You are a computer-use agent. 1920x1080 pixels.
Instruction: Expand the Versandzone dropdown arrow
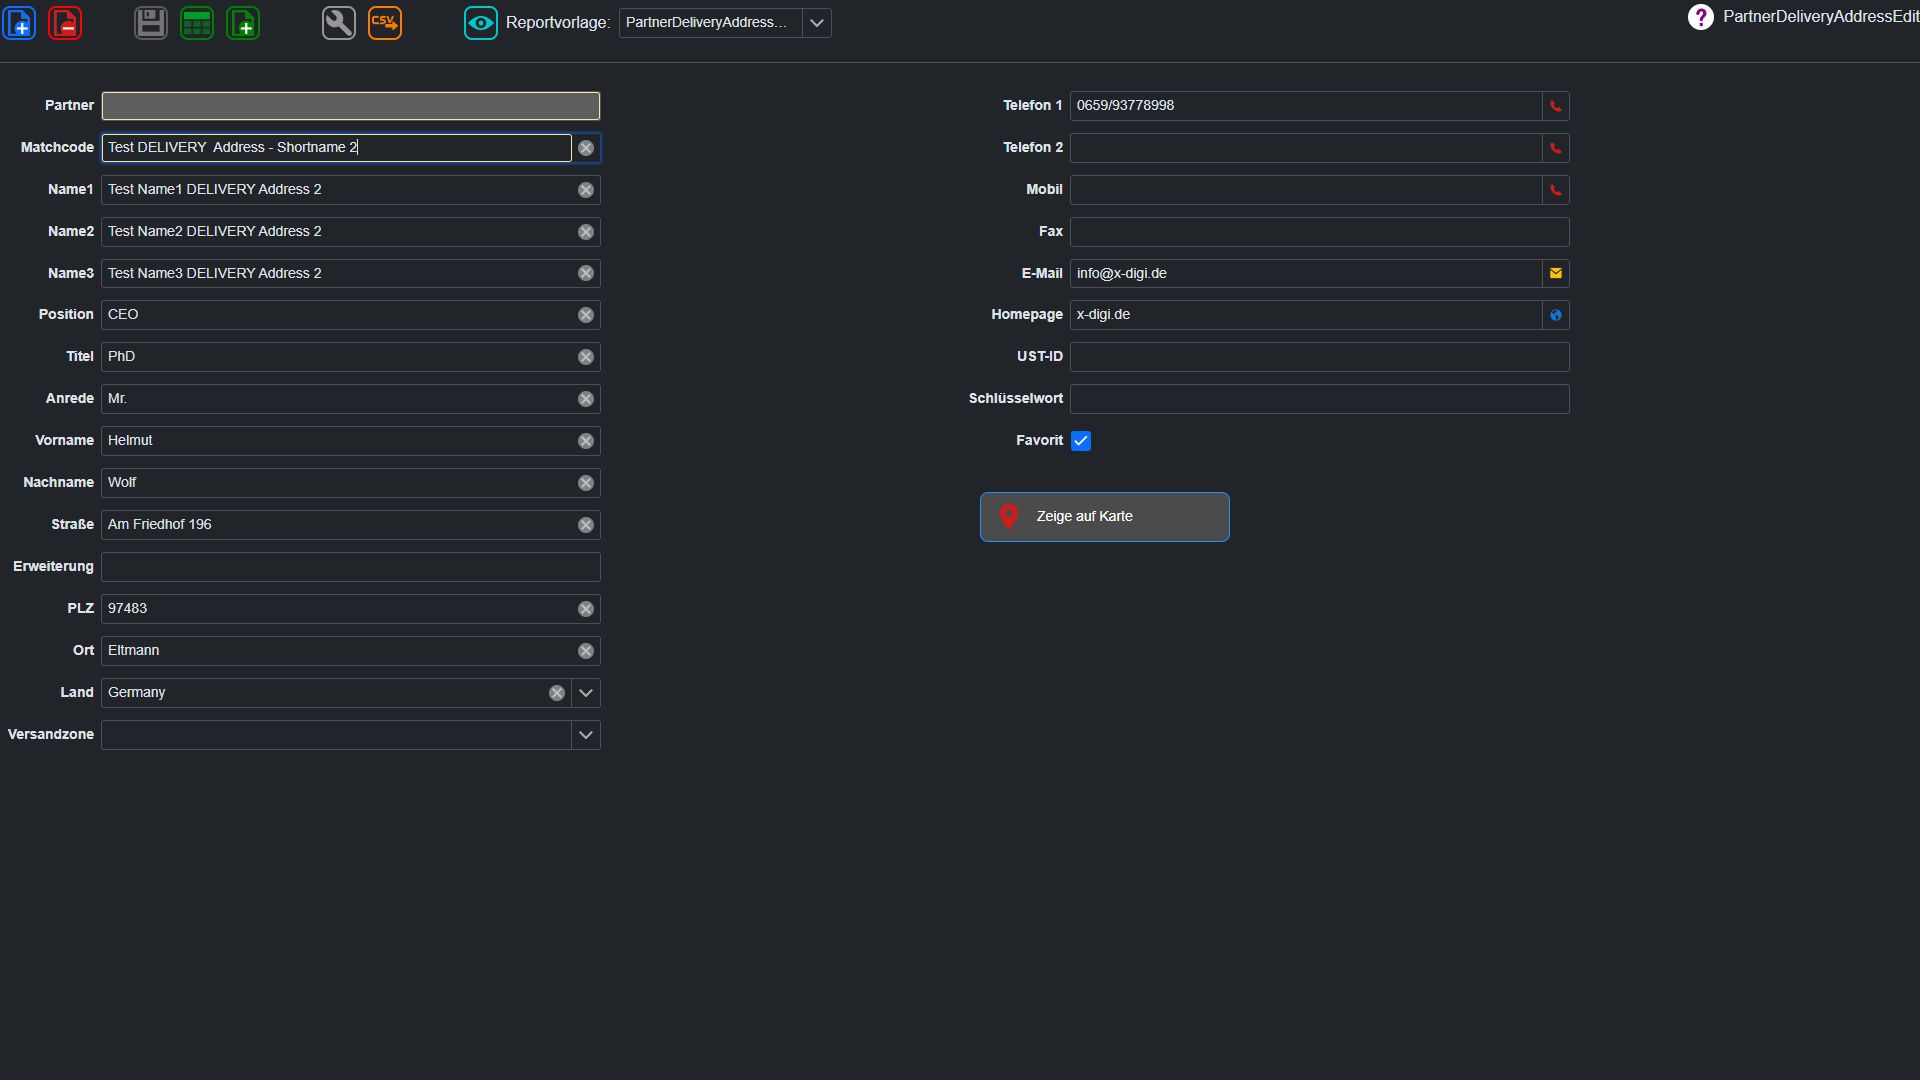click(x=586, y=735)
